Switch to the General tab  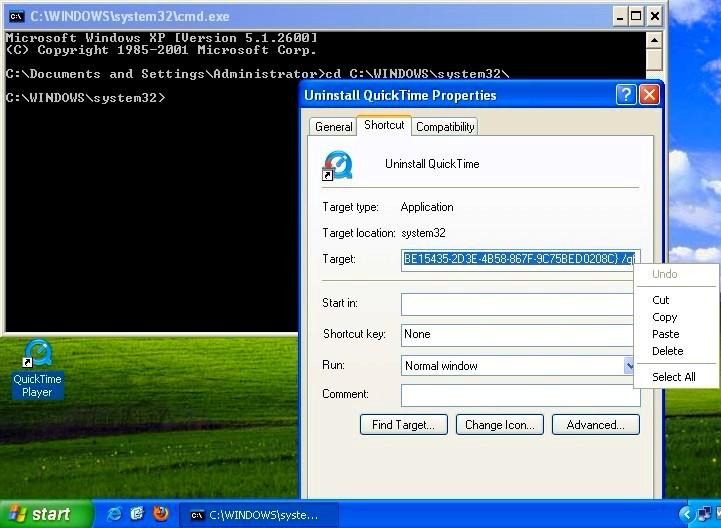[x=333, y=127]
